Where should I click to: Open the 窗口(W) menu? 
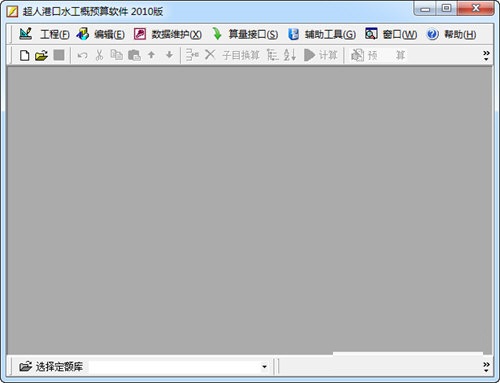coord(391,34)
